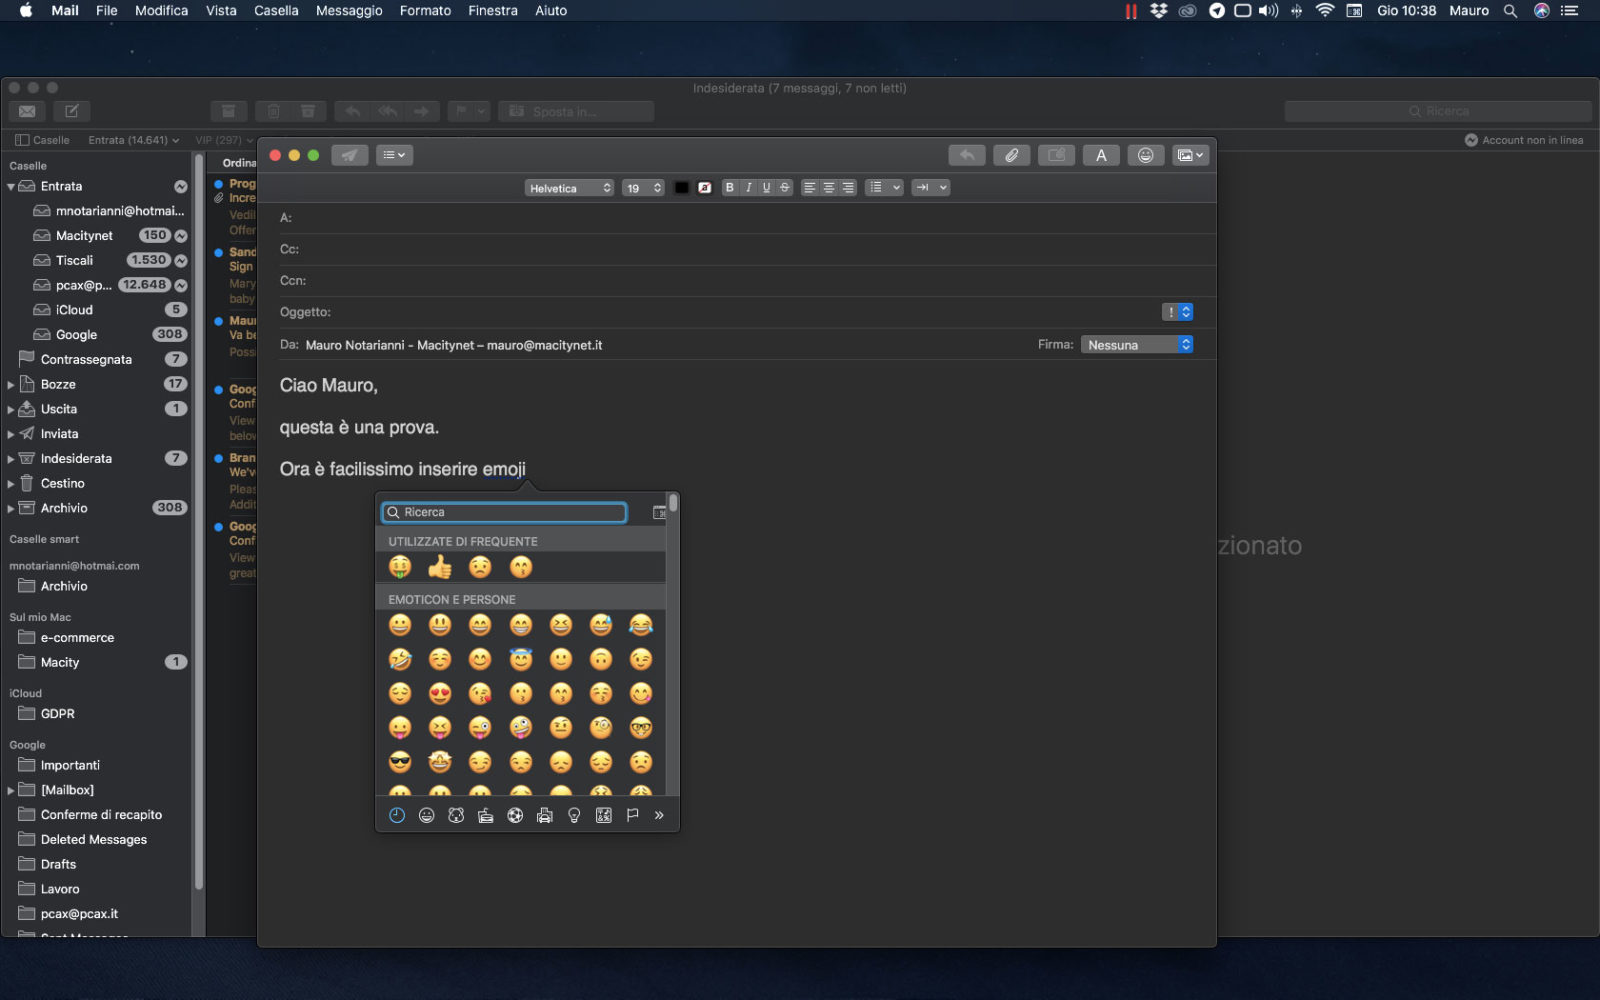This screenshot has height=1000, width=1600.
Task: Open the Firma signature dropdown
Action: (x=1137, y=344)
